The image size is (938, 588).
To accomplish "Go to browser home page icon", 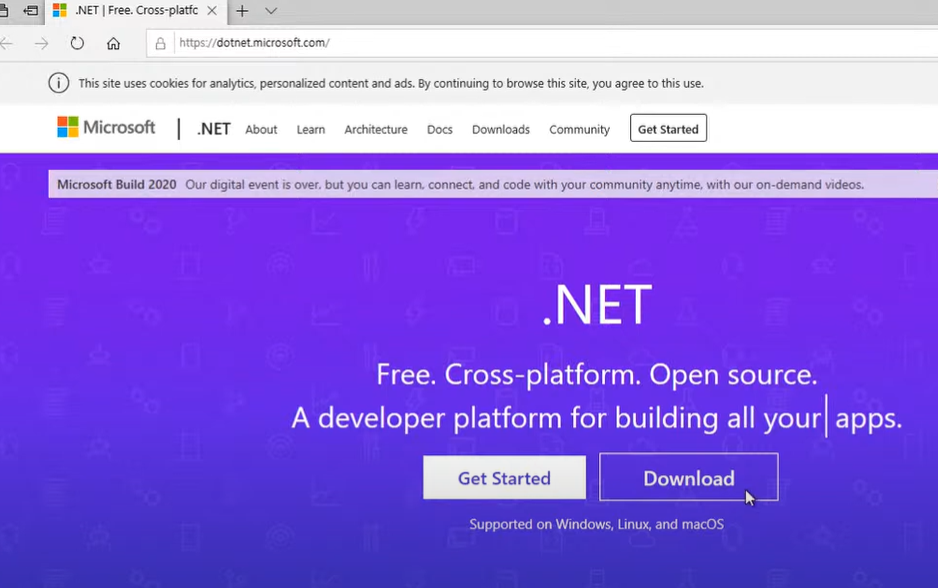I will pyautogui.click(x=113, y=43).
